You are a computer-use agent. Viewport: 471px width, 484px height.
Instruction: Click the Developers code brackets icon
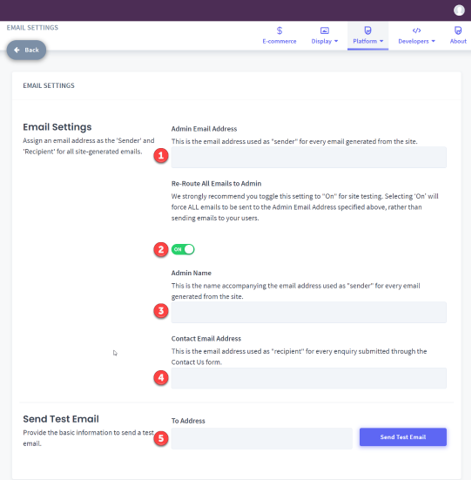[x=417, y=31]
